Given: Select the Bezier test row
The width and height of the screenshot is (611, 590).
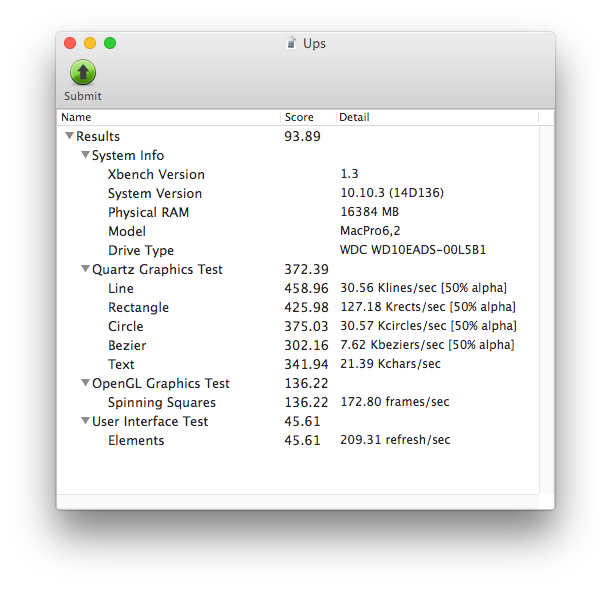Looking at the screenshot, I should pyautogui.click(x=298, y=345).
